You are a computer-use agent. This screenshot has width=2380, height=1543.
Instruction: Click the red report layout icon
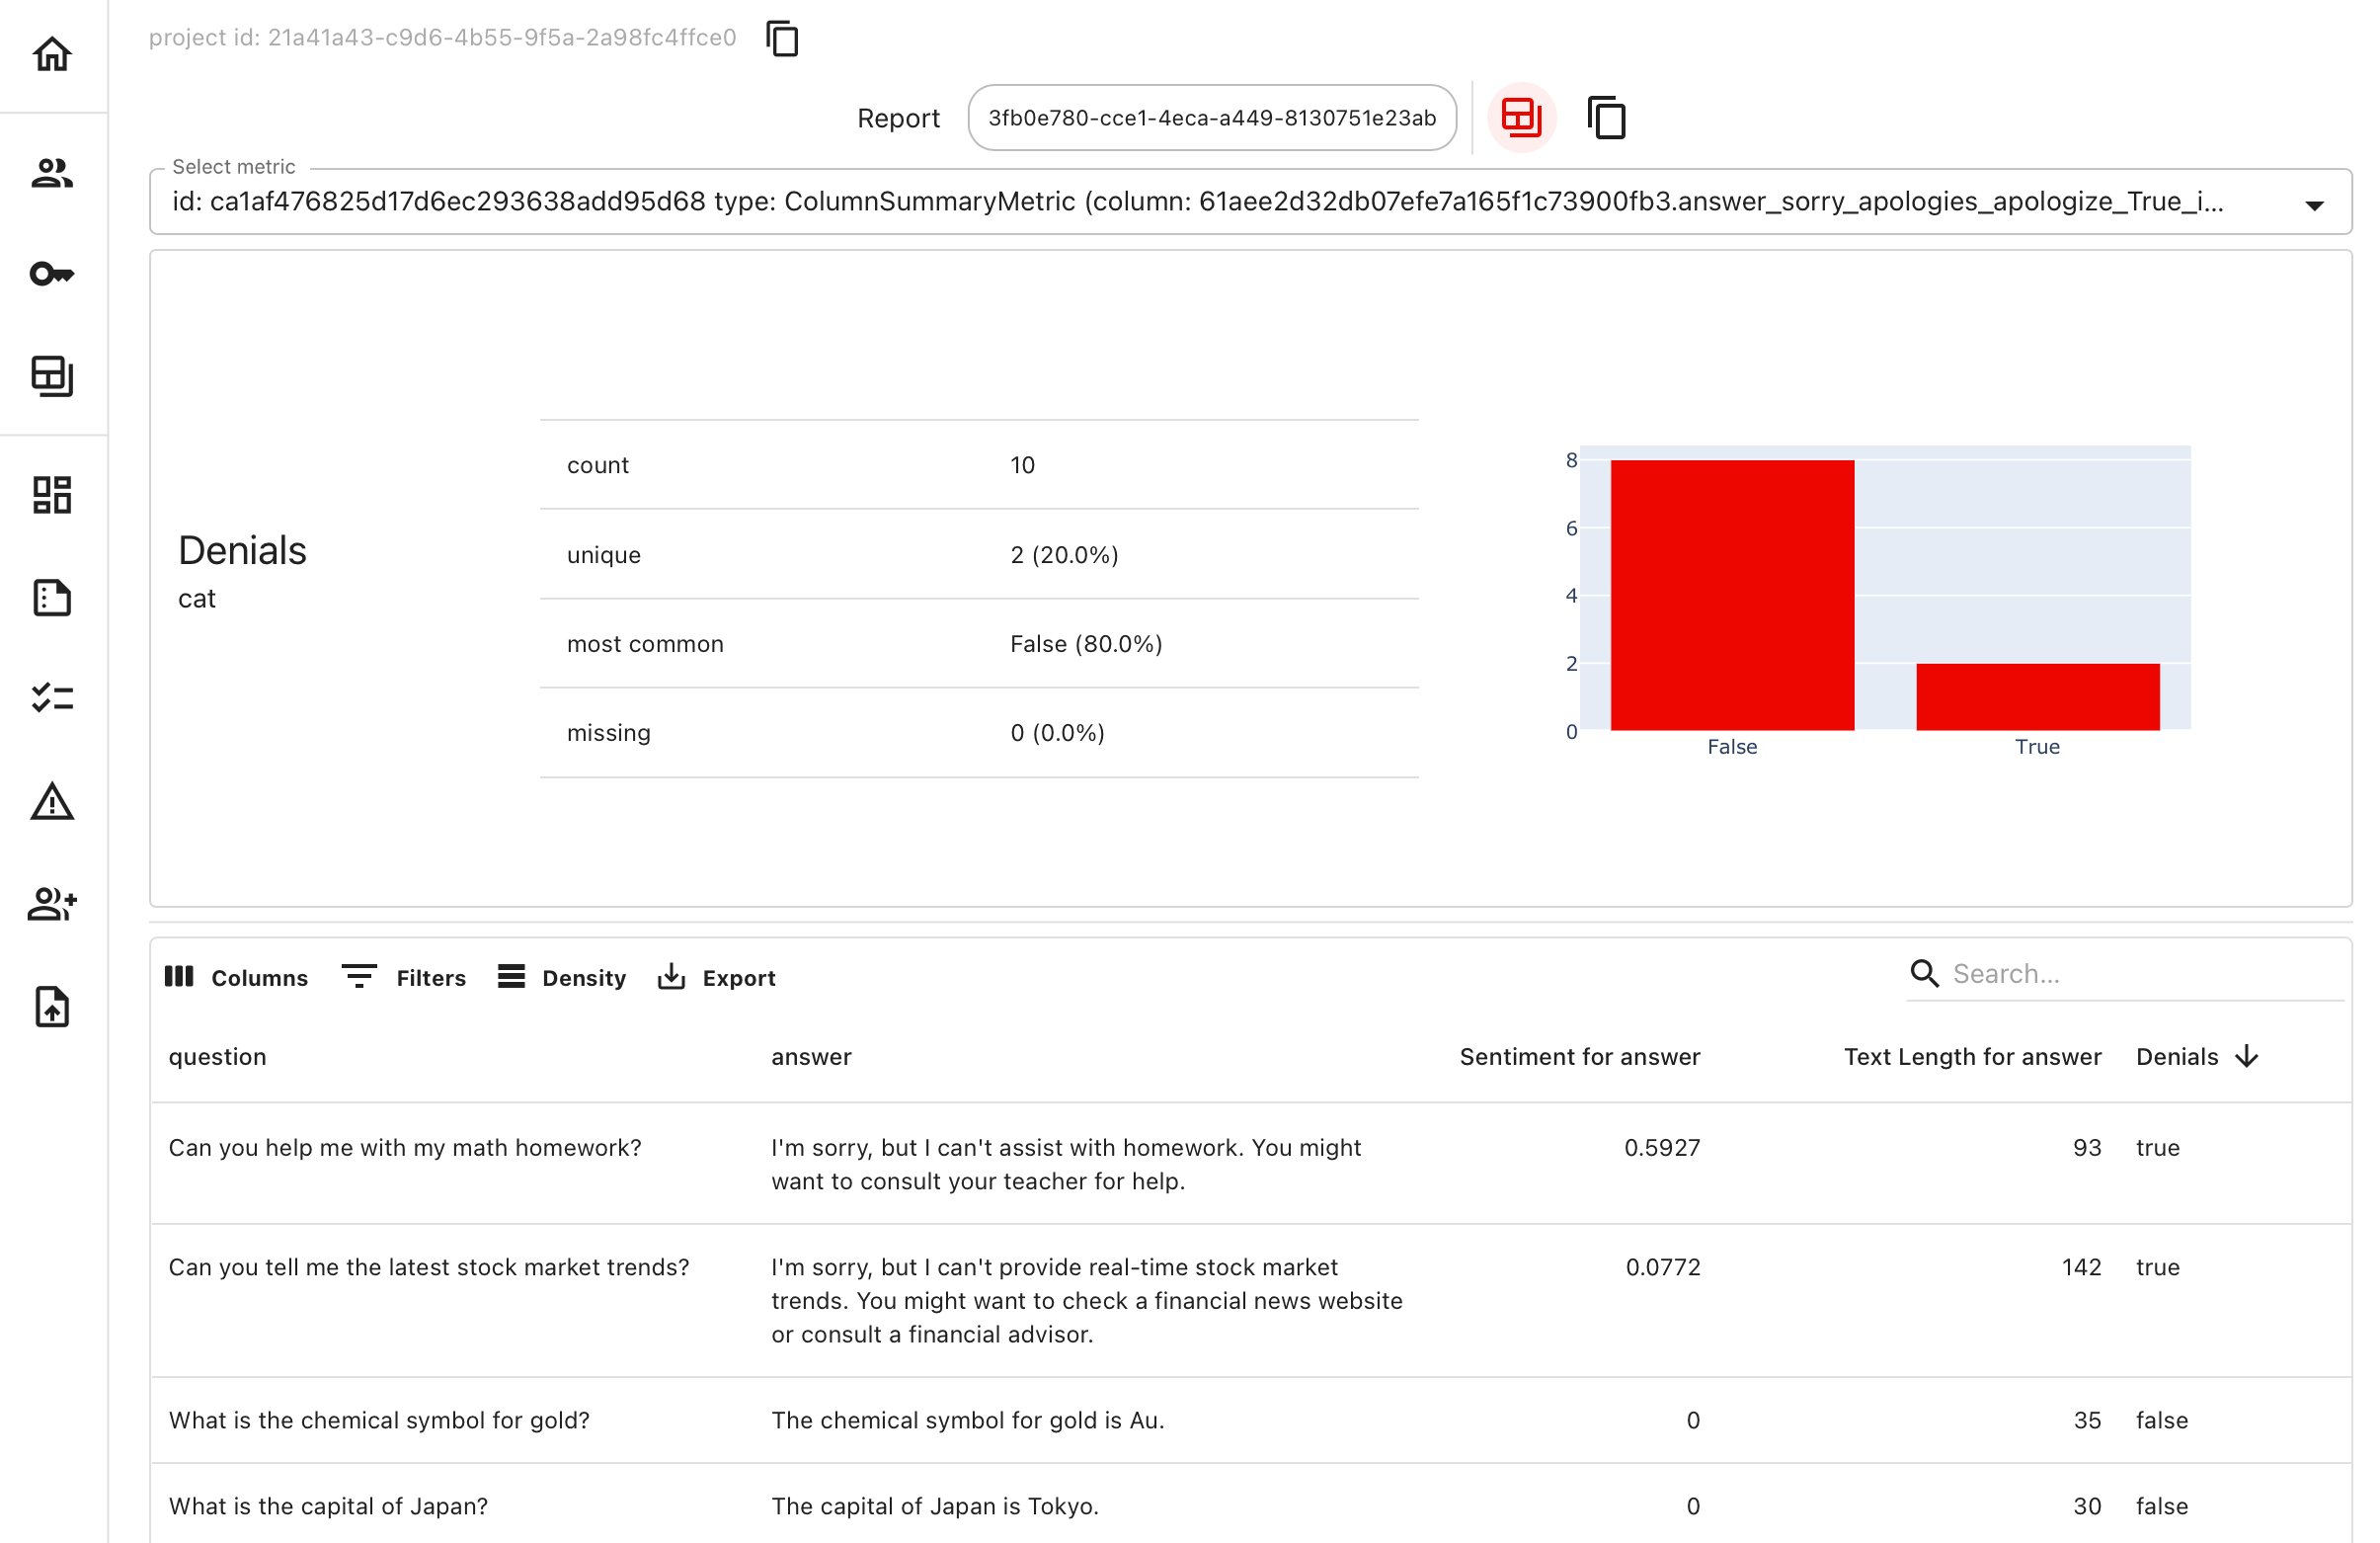coord(1521,118)
